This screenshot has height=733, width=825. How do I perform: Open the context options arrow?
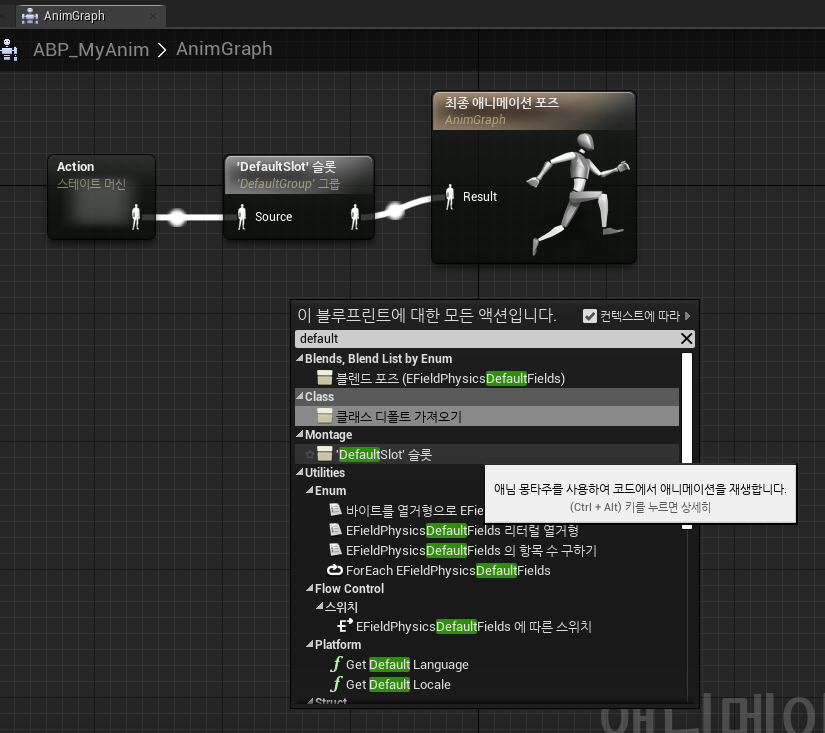point(687,316)
